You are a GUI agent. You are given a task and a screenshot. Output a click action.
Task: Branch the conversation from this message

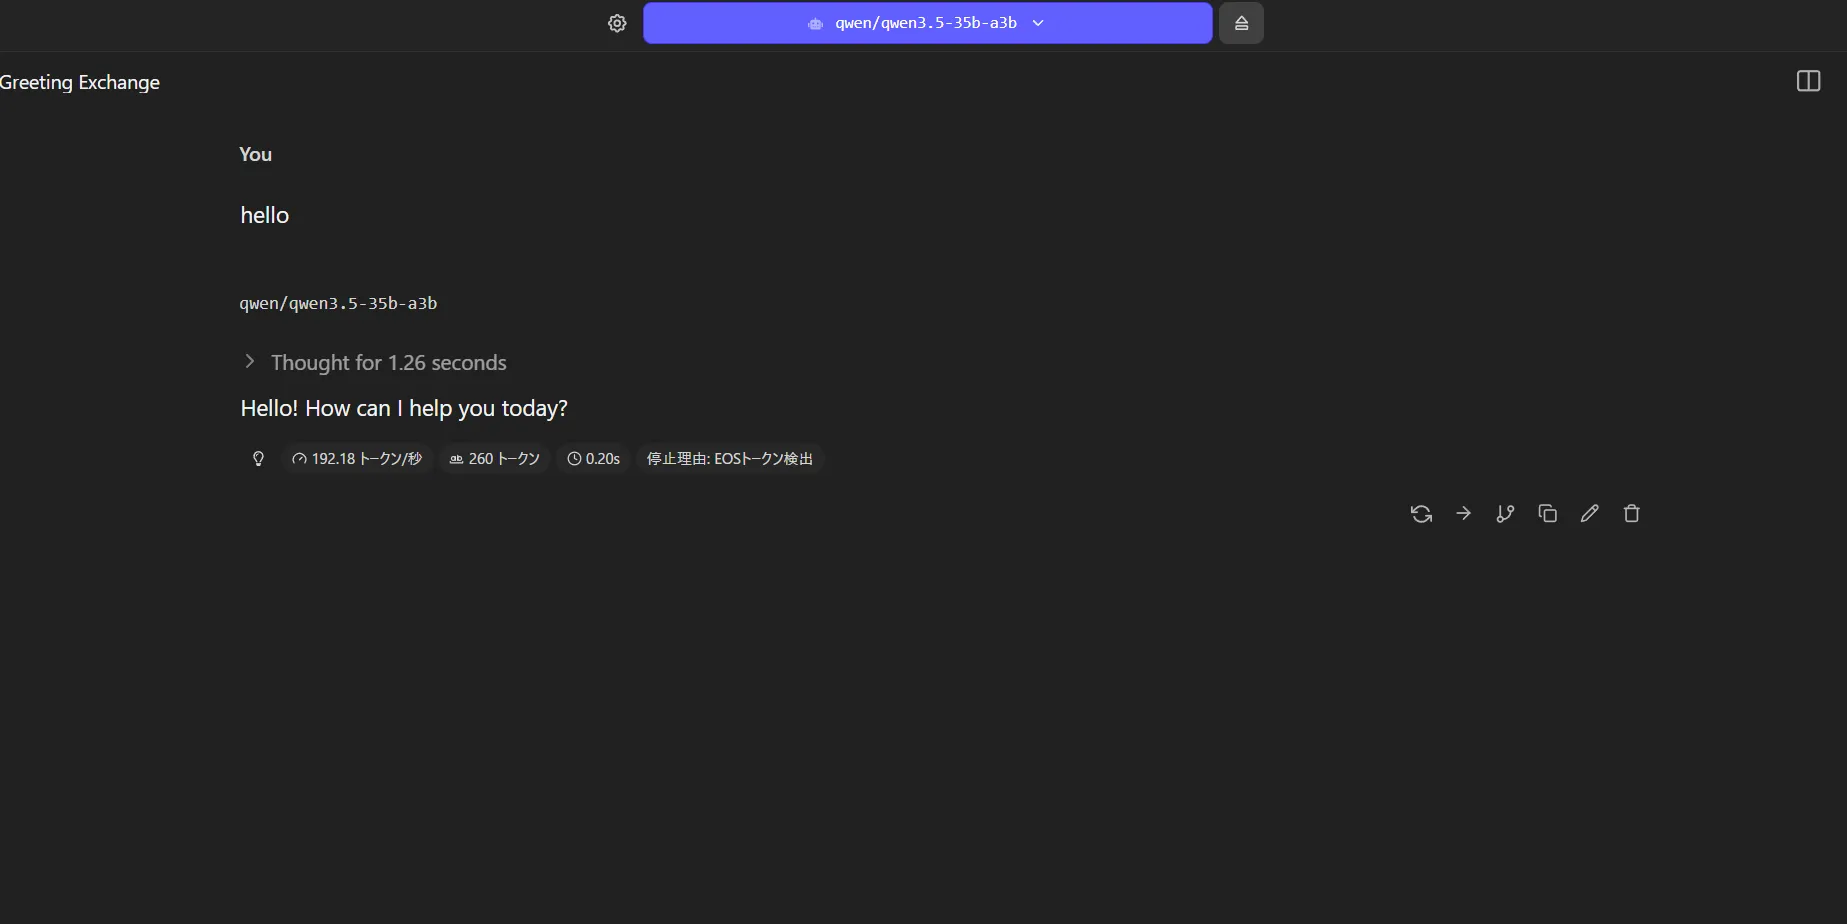(x=1505, y=514)
